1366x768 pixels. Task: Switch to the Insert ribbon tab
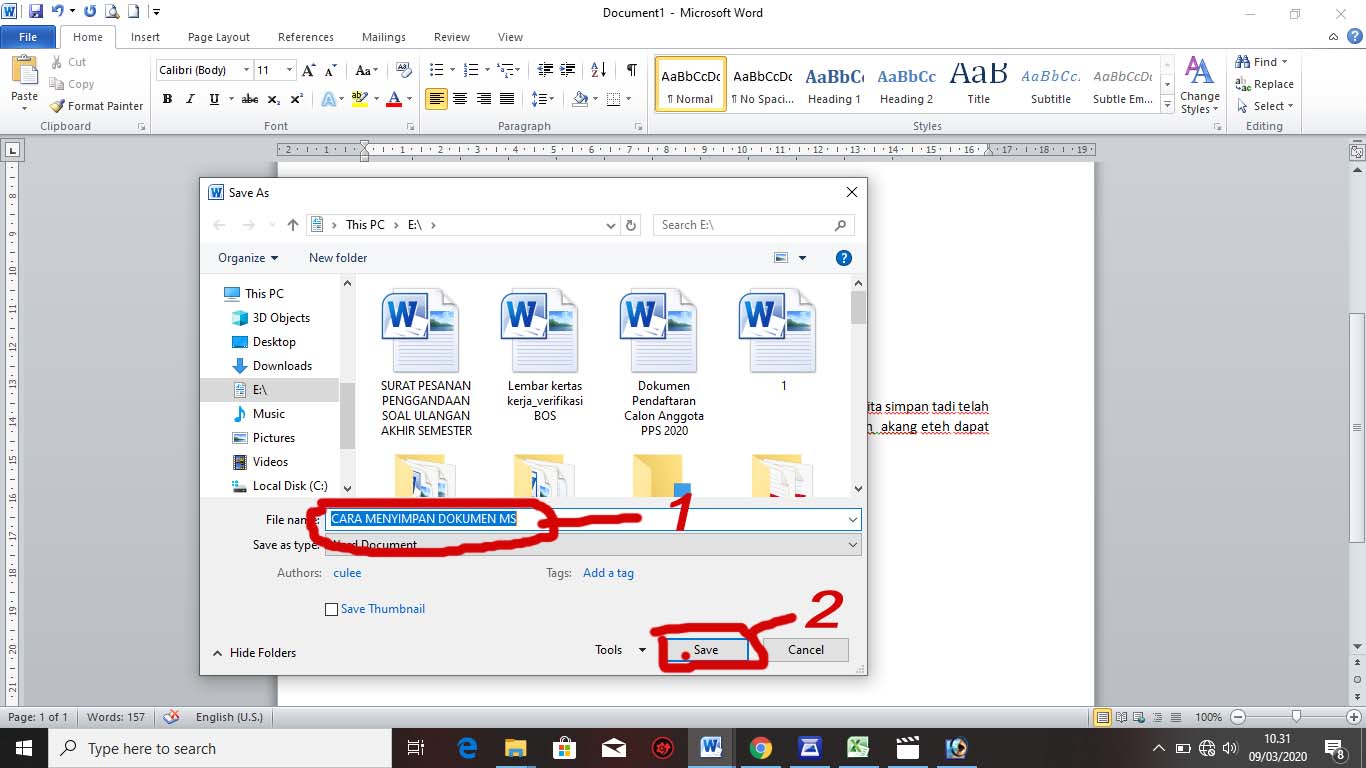pyautogui.click(x=145, y=37)
